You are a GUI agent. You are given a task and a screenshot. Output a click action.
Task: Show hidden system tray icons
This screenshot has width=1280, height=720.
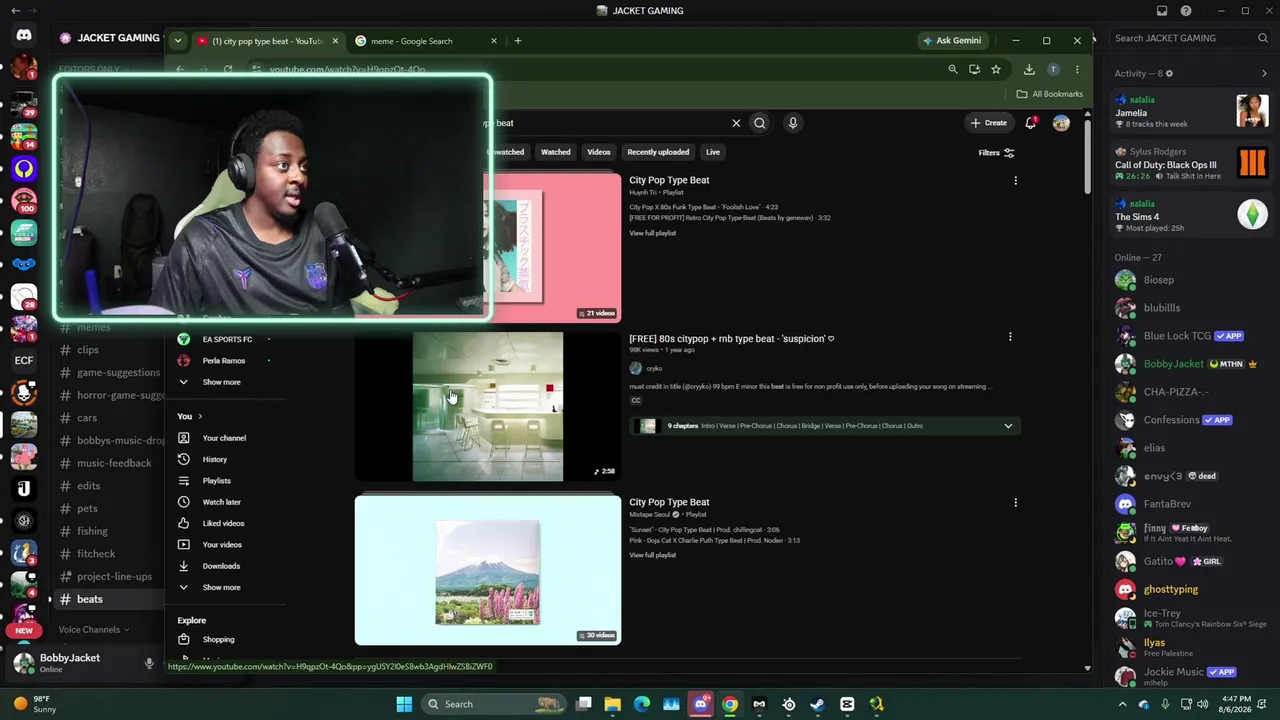(x=1122, y=704)
